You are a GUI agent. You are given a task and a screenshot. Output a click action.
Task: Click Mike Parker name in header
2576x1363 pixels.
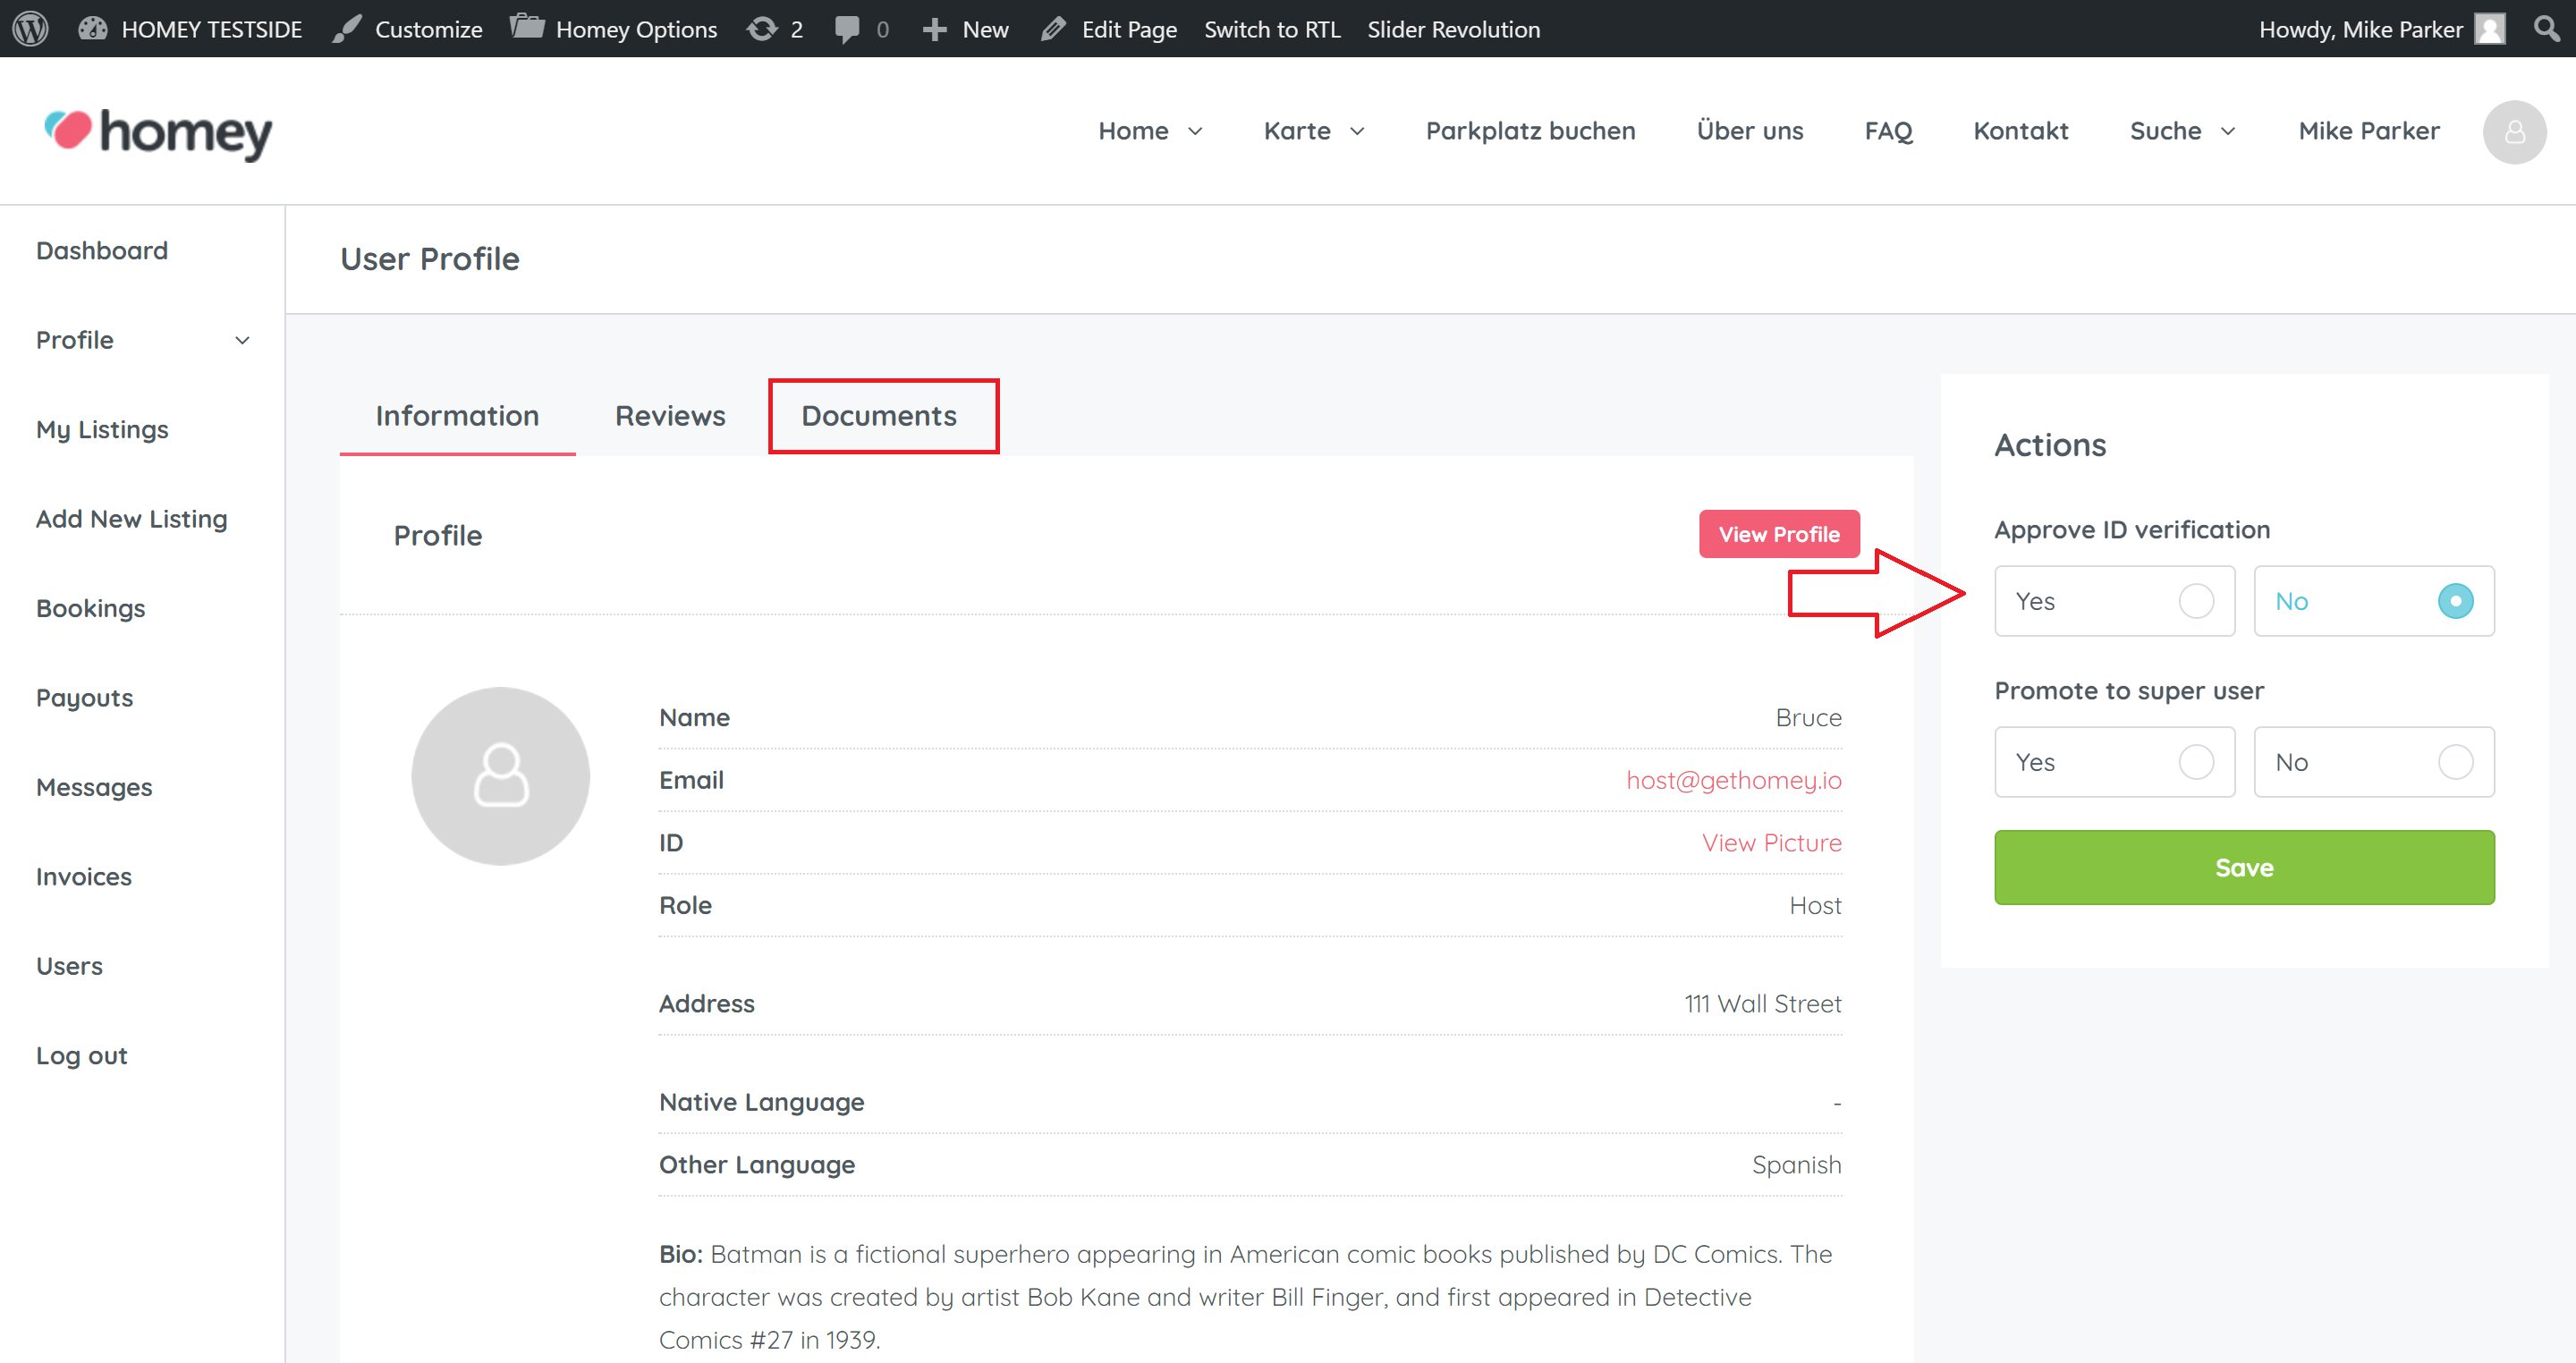point(2369,131)
